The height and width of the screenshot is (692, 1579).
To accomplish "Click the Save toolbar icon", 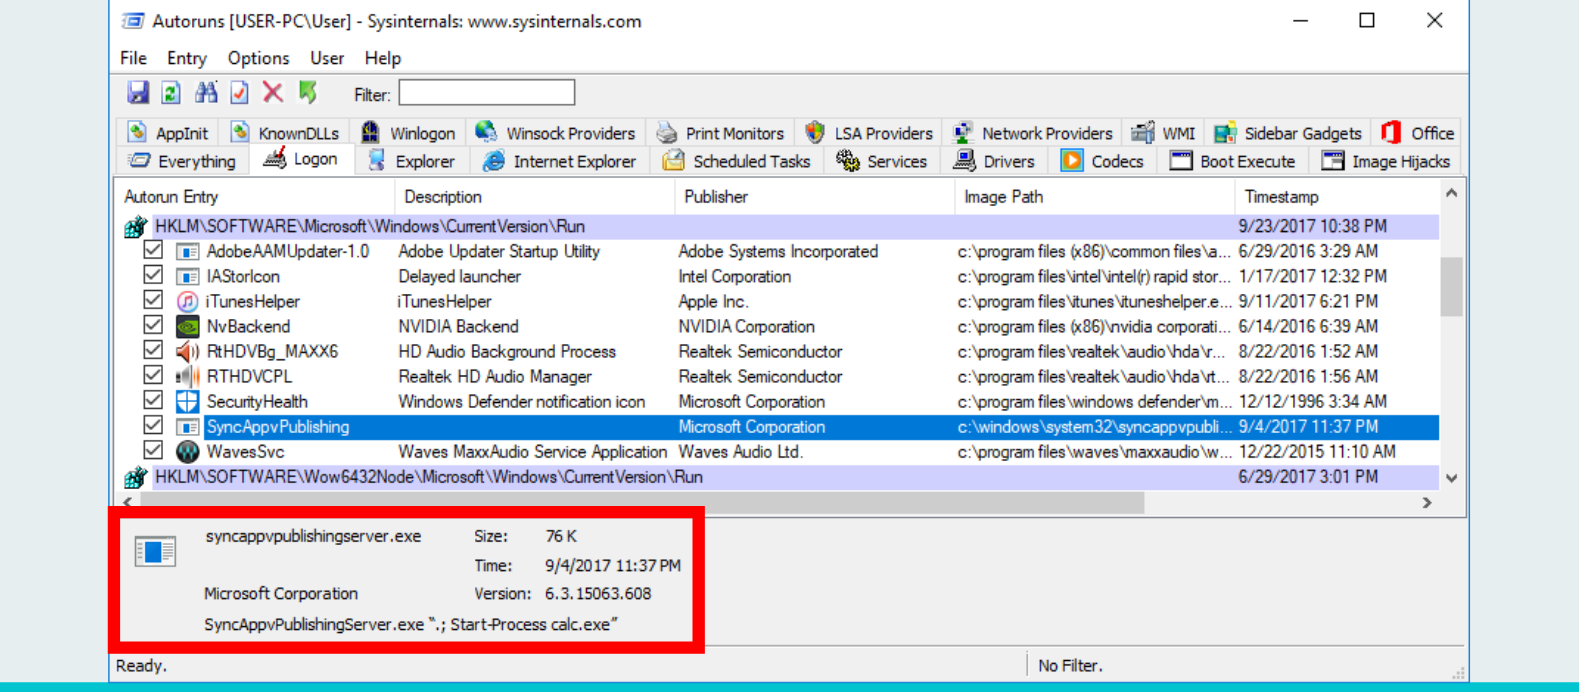I will pyautogui.click(x=138, y=93).
